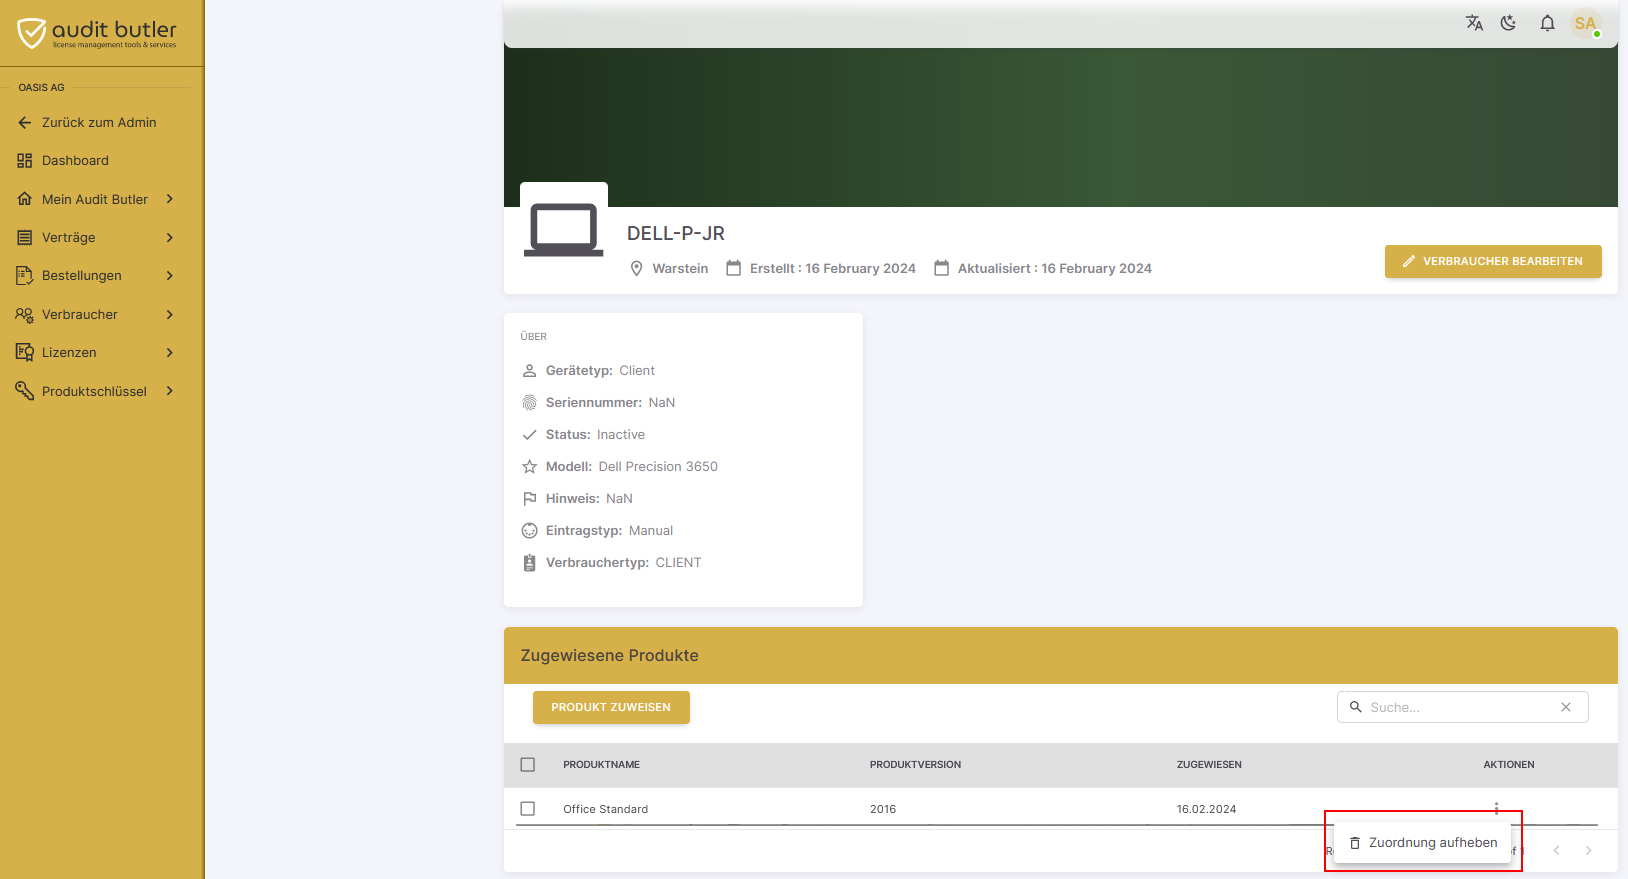Screen dimensions: 1628x879
Task: Select Zuordnung aufheben from the menu
Action: click(x=1422, y=843)
